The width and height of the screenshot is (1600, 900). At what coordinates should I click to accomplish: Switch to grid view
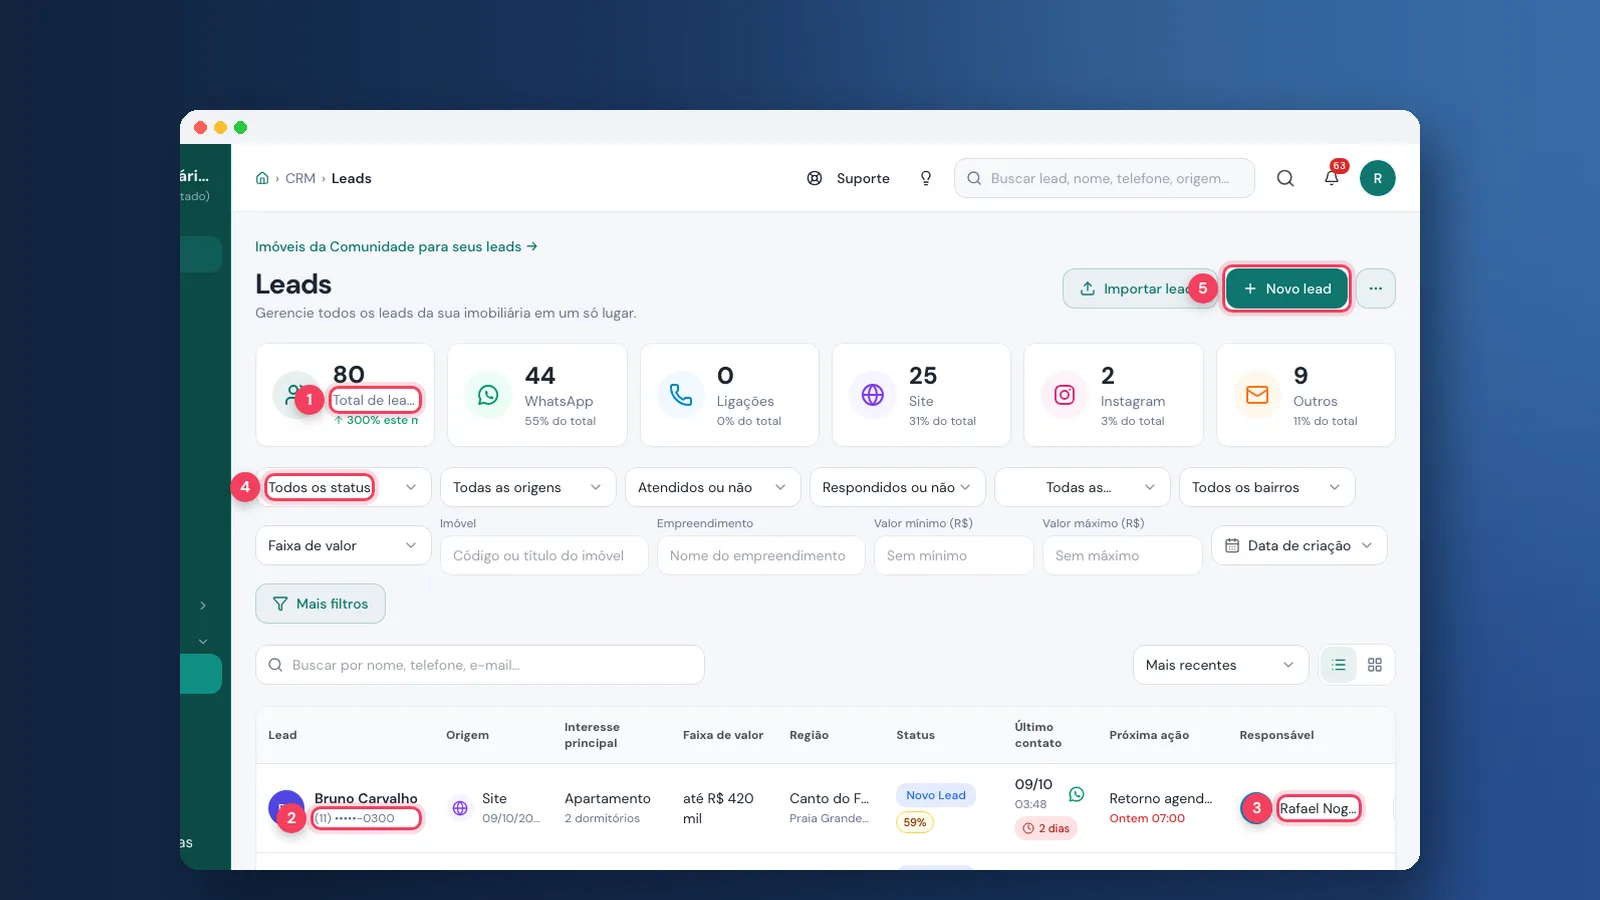[x=1375, y=665]
